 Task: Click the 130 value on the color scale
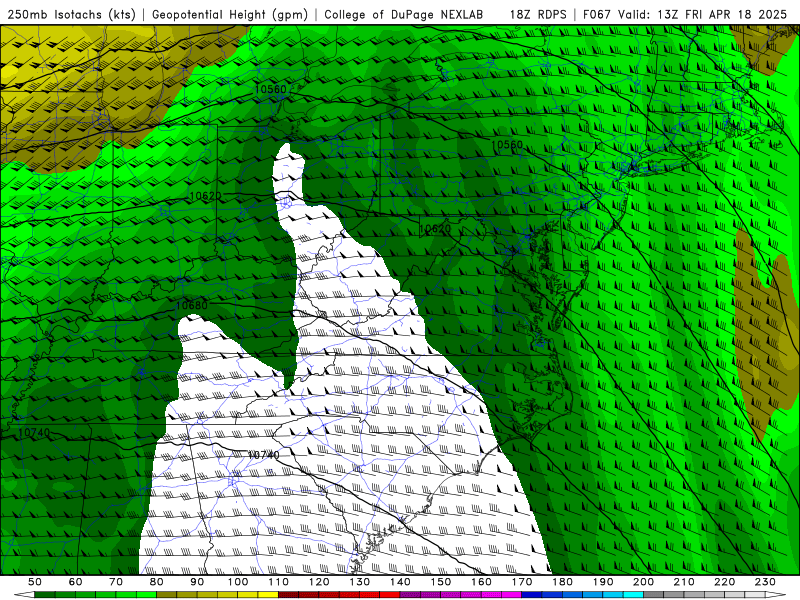click(x=360, y=582)
